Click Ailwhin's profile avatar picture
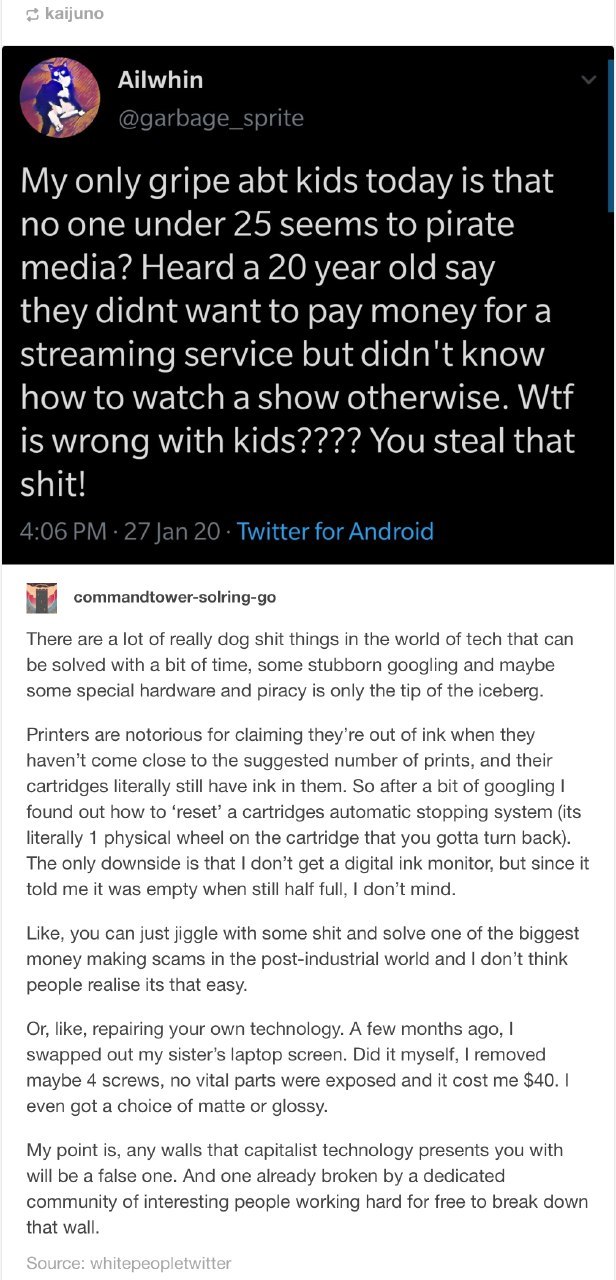This screenshot has height=1280, width=616. click(x=60, y=97)
